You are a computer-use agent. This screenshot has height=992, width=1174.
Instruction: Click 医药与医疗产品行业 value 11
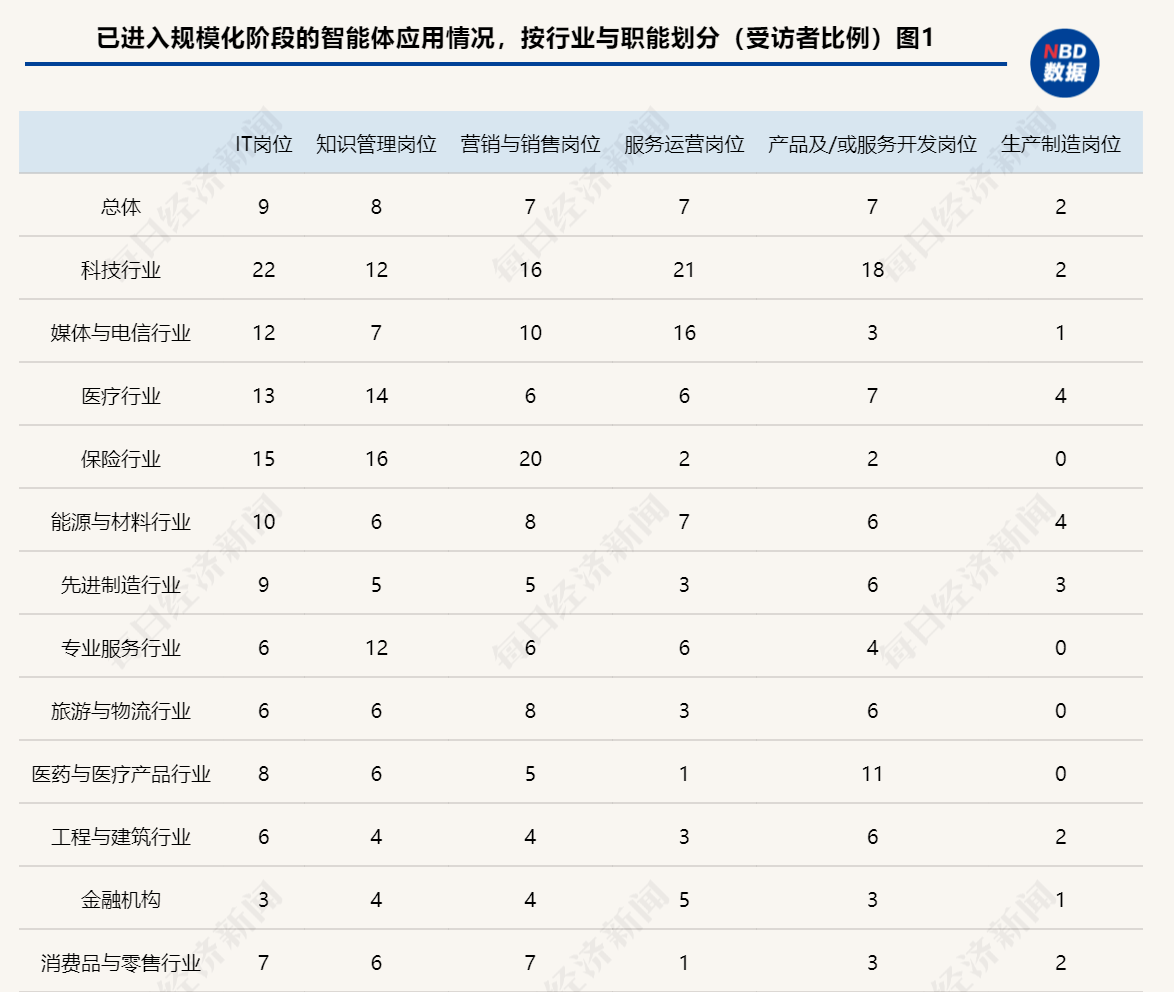coord(872,774)
